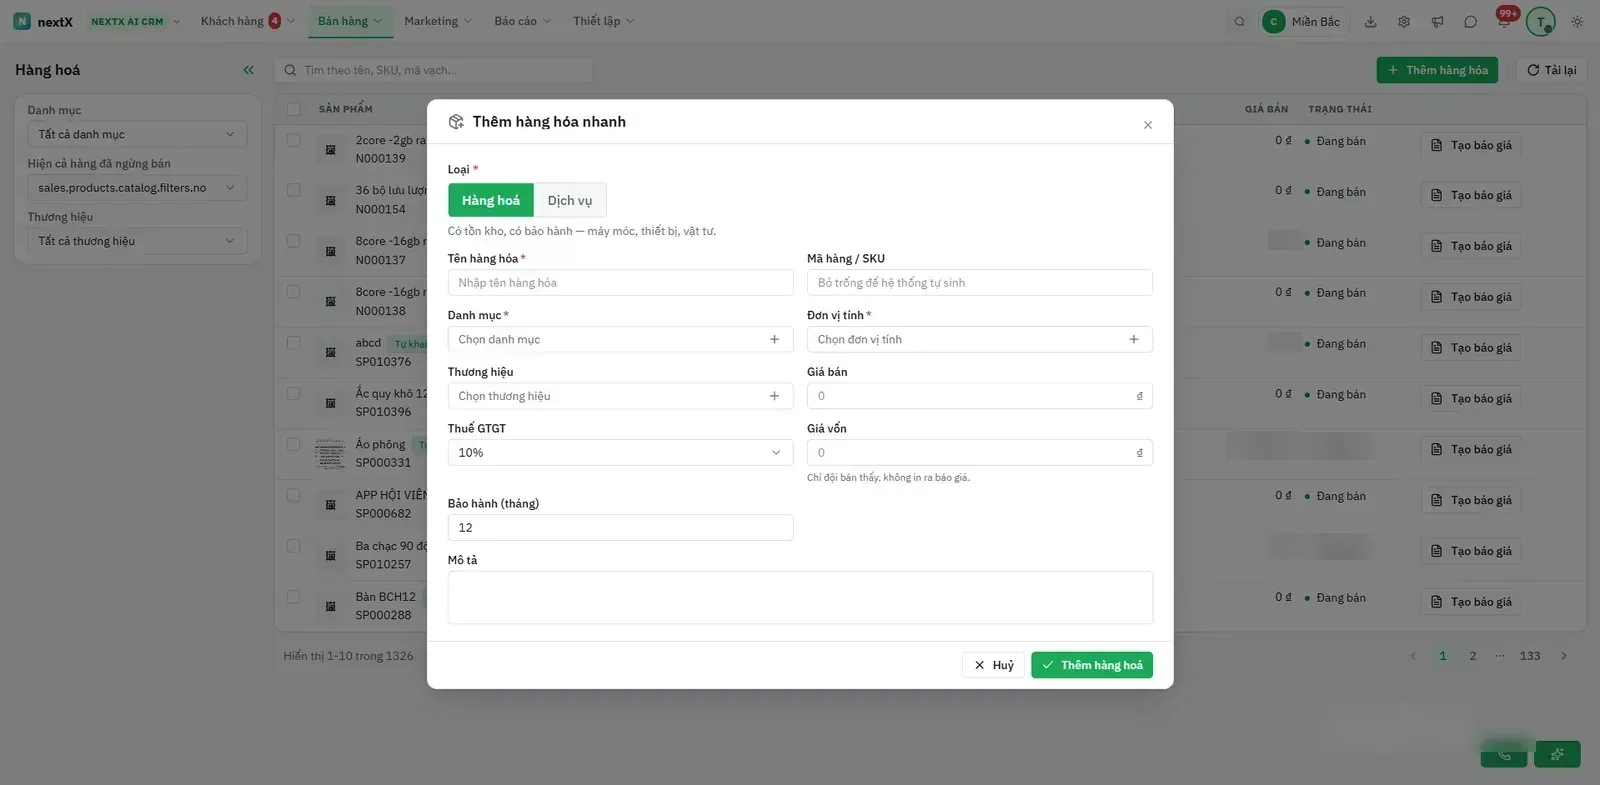1600x785 pixels.
Task: Open the Báo cáo menu
Action: [522, 21]
